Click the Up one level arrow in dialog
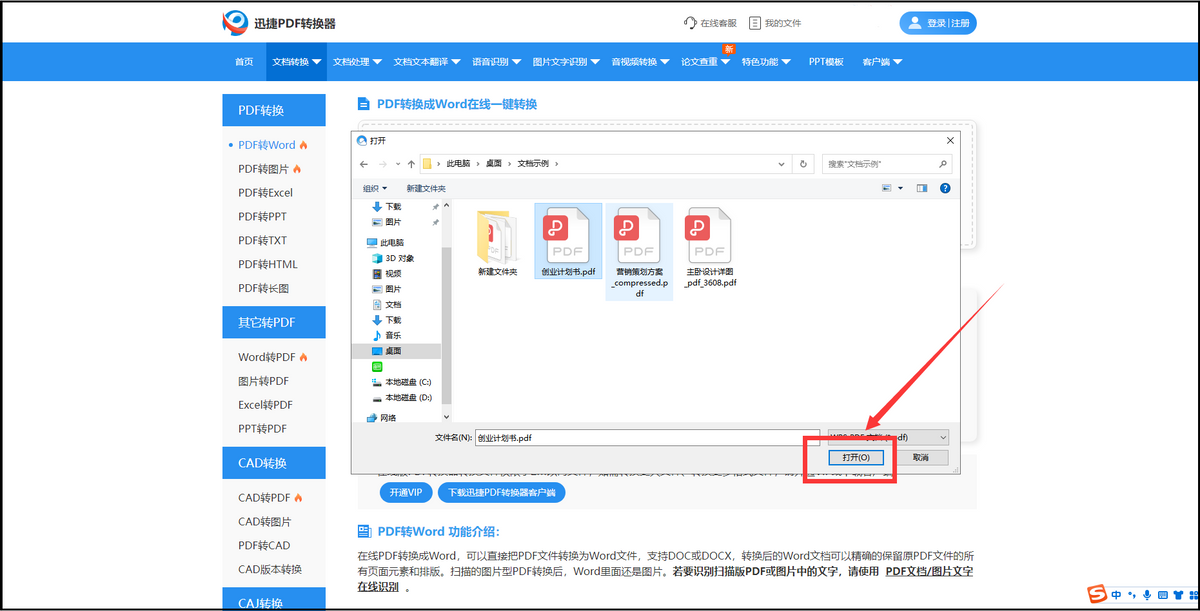The height and width of the screenshot is (611, 1200). [411, 163]
